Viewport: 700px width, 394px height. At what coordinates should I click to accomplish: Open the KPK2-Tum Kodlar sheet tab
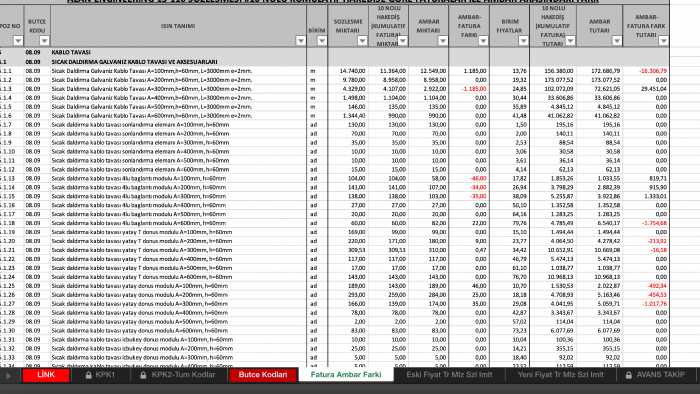(178, 375)
